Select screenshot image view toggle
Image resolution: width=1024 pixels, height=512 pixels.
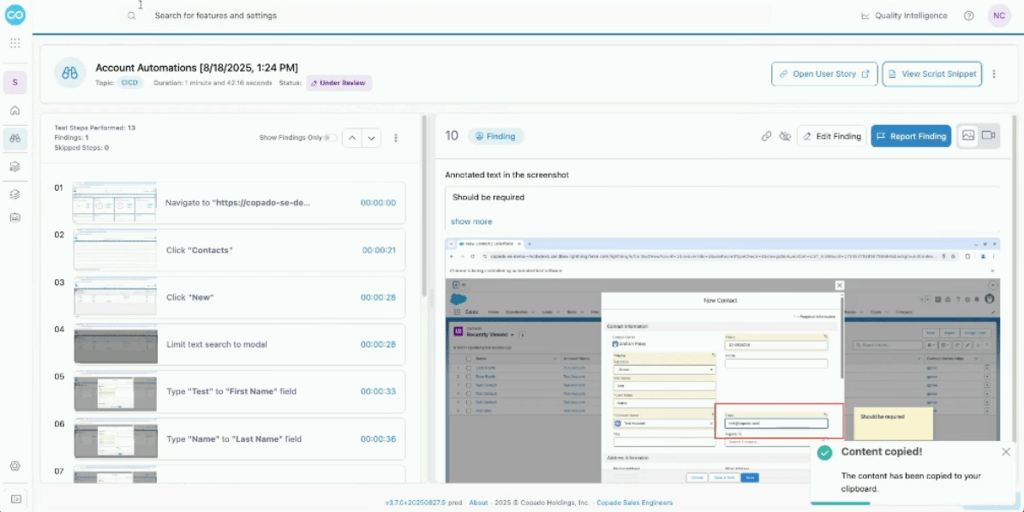pyautogui.click(x=968, y=136)
